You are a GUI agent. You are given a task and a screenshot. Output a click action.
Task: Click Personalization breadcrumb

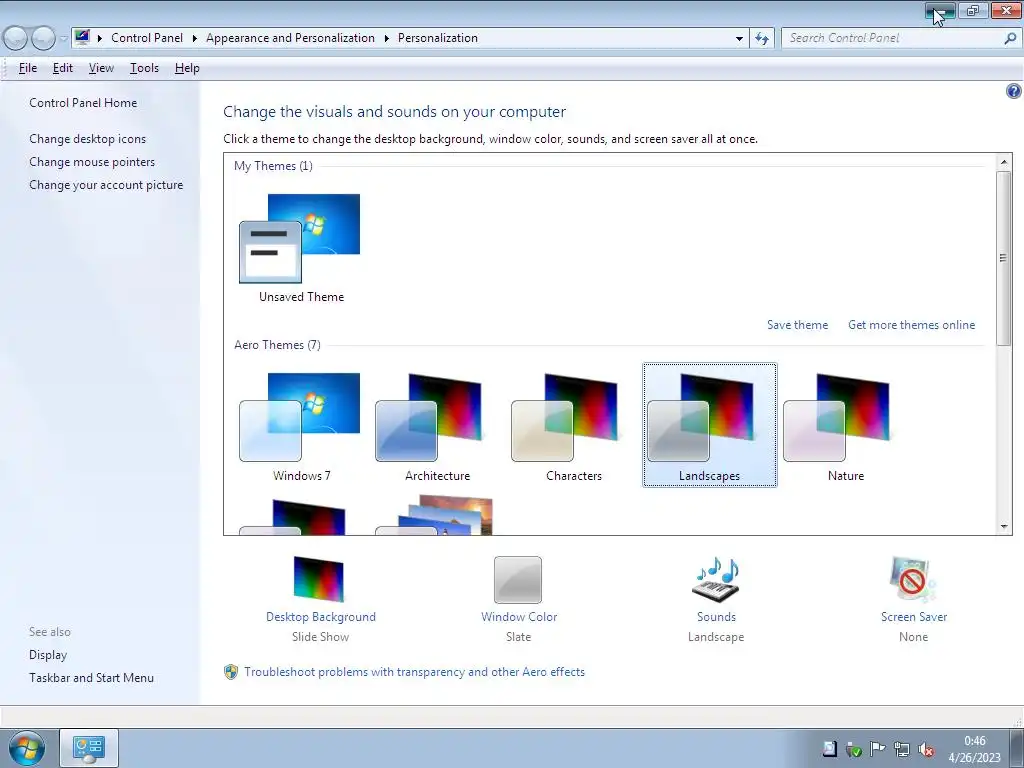click(438, 38)
